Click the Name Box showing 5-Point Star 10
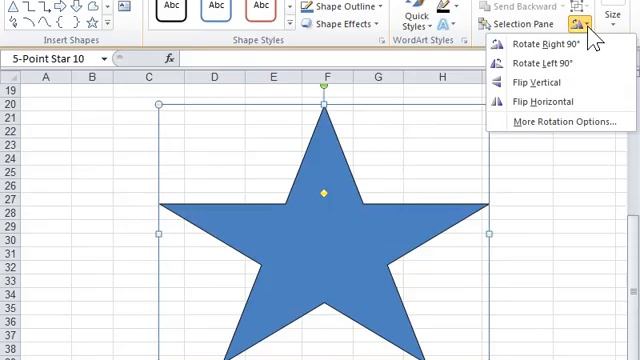The width and height of the screenshot is (640, 360). (x=49, y=59)
